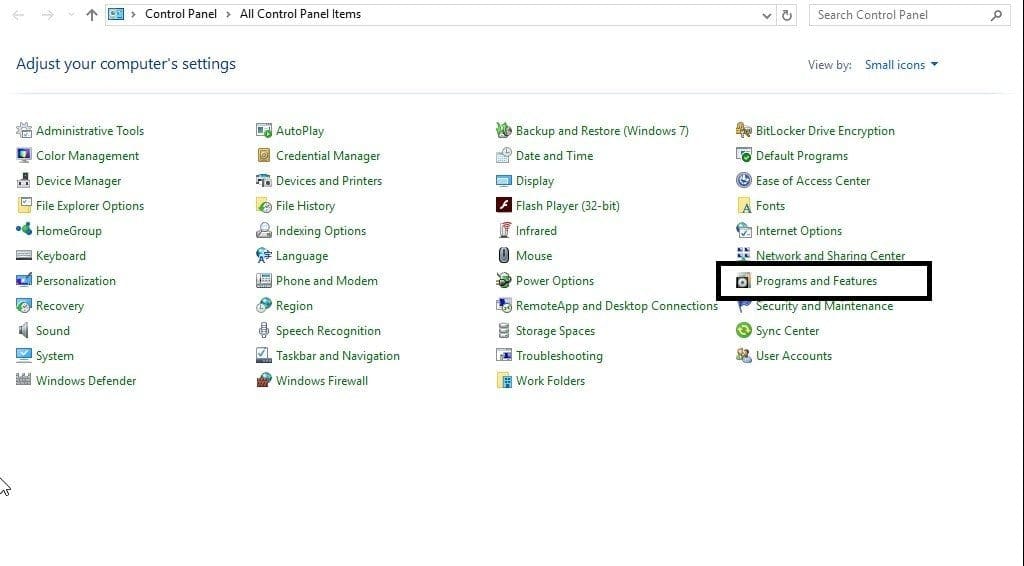The image size is (1024, 566).
Task: Click the System monitor icon
Action: (x=24, y=355)
